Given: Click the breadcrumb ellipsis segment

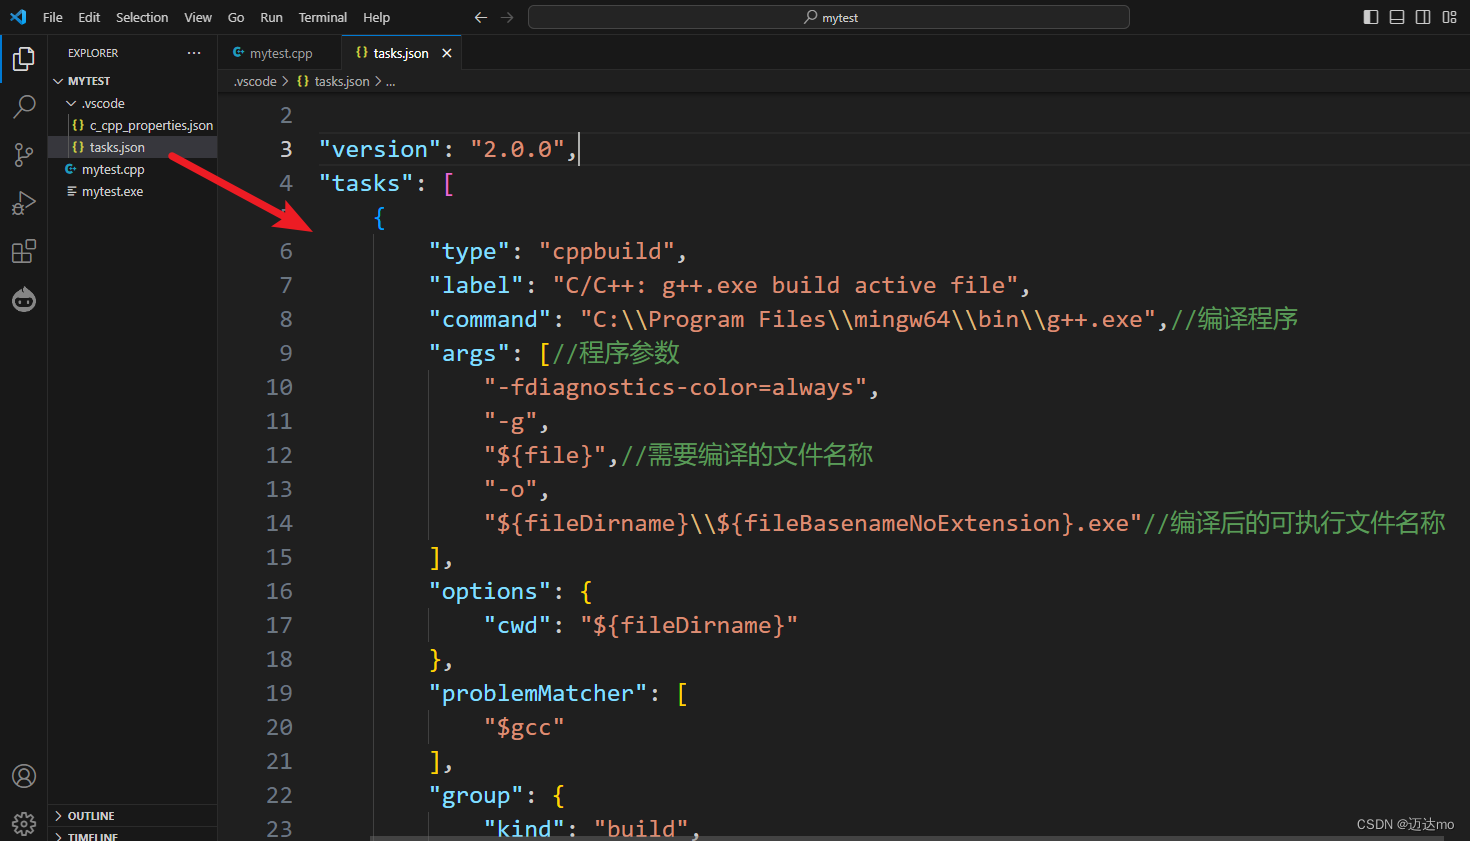Looking at the screenshot, I should tap(391, 81).
